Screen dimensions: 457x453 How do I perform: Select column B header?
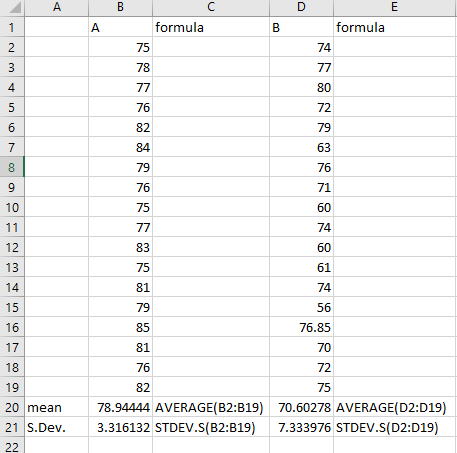tap(120, 7)
